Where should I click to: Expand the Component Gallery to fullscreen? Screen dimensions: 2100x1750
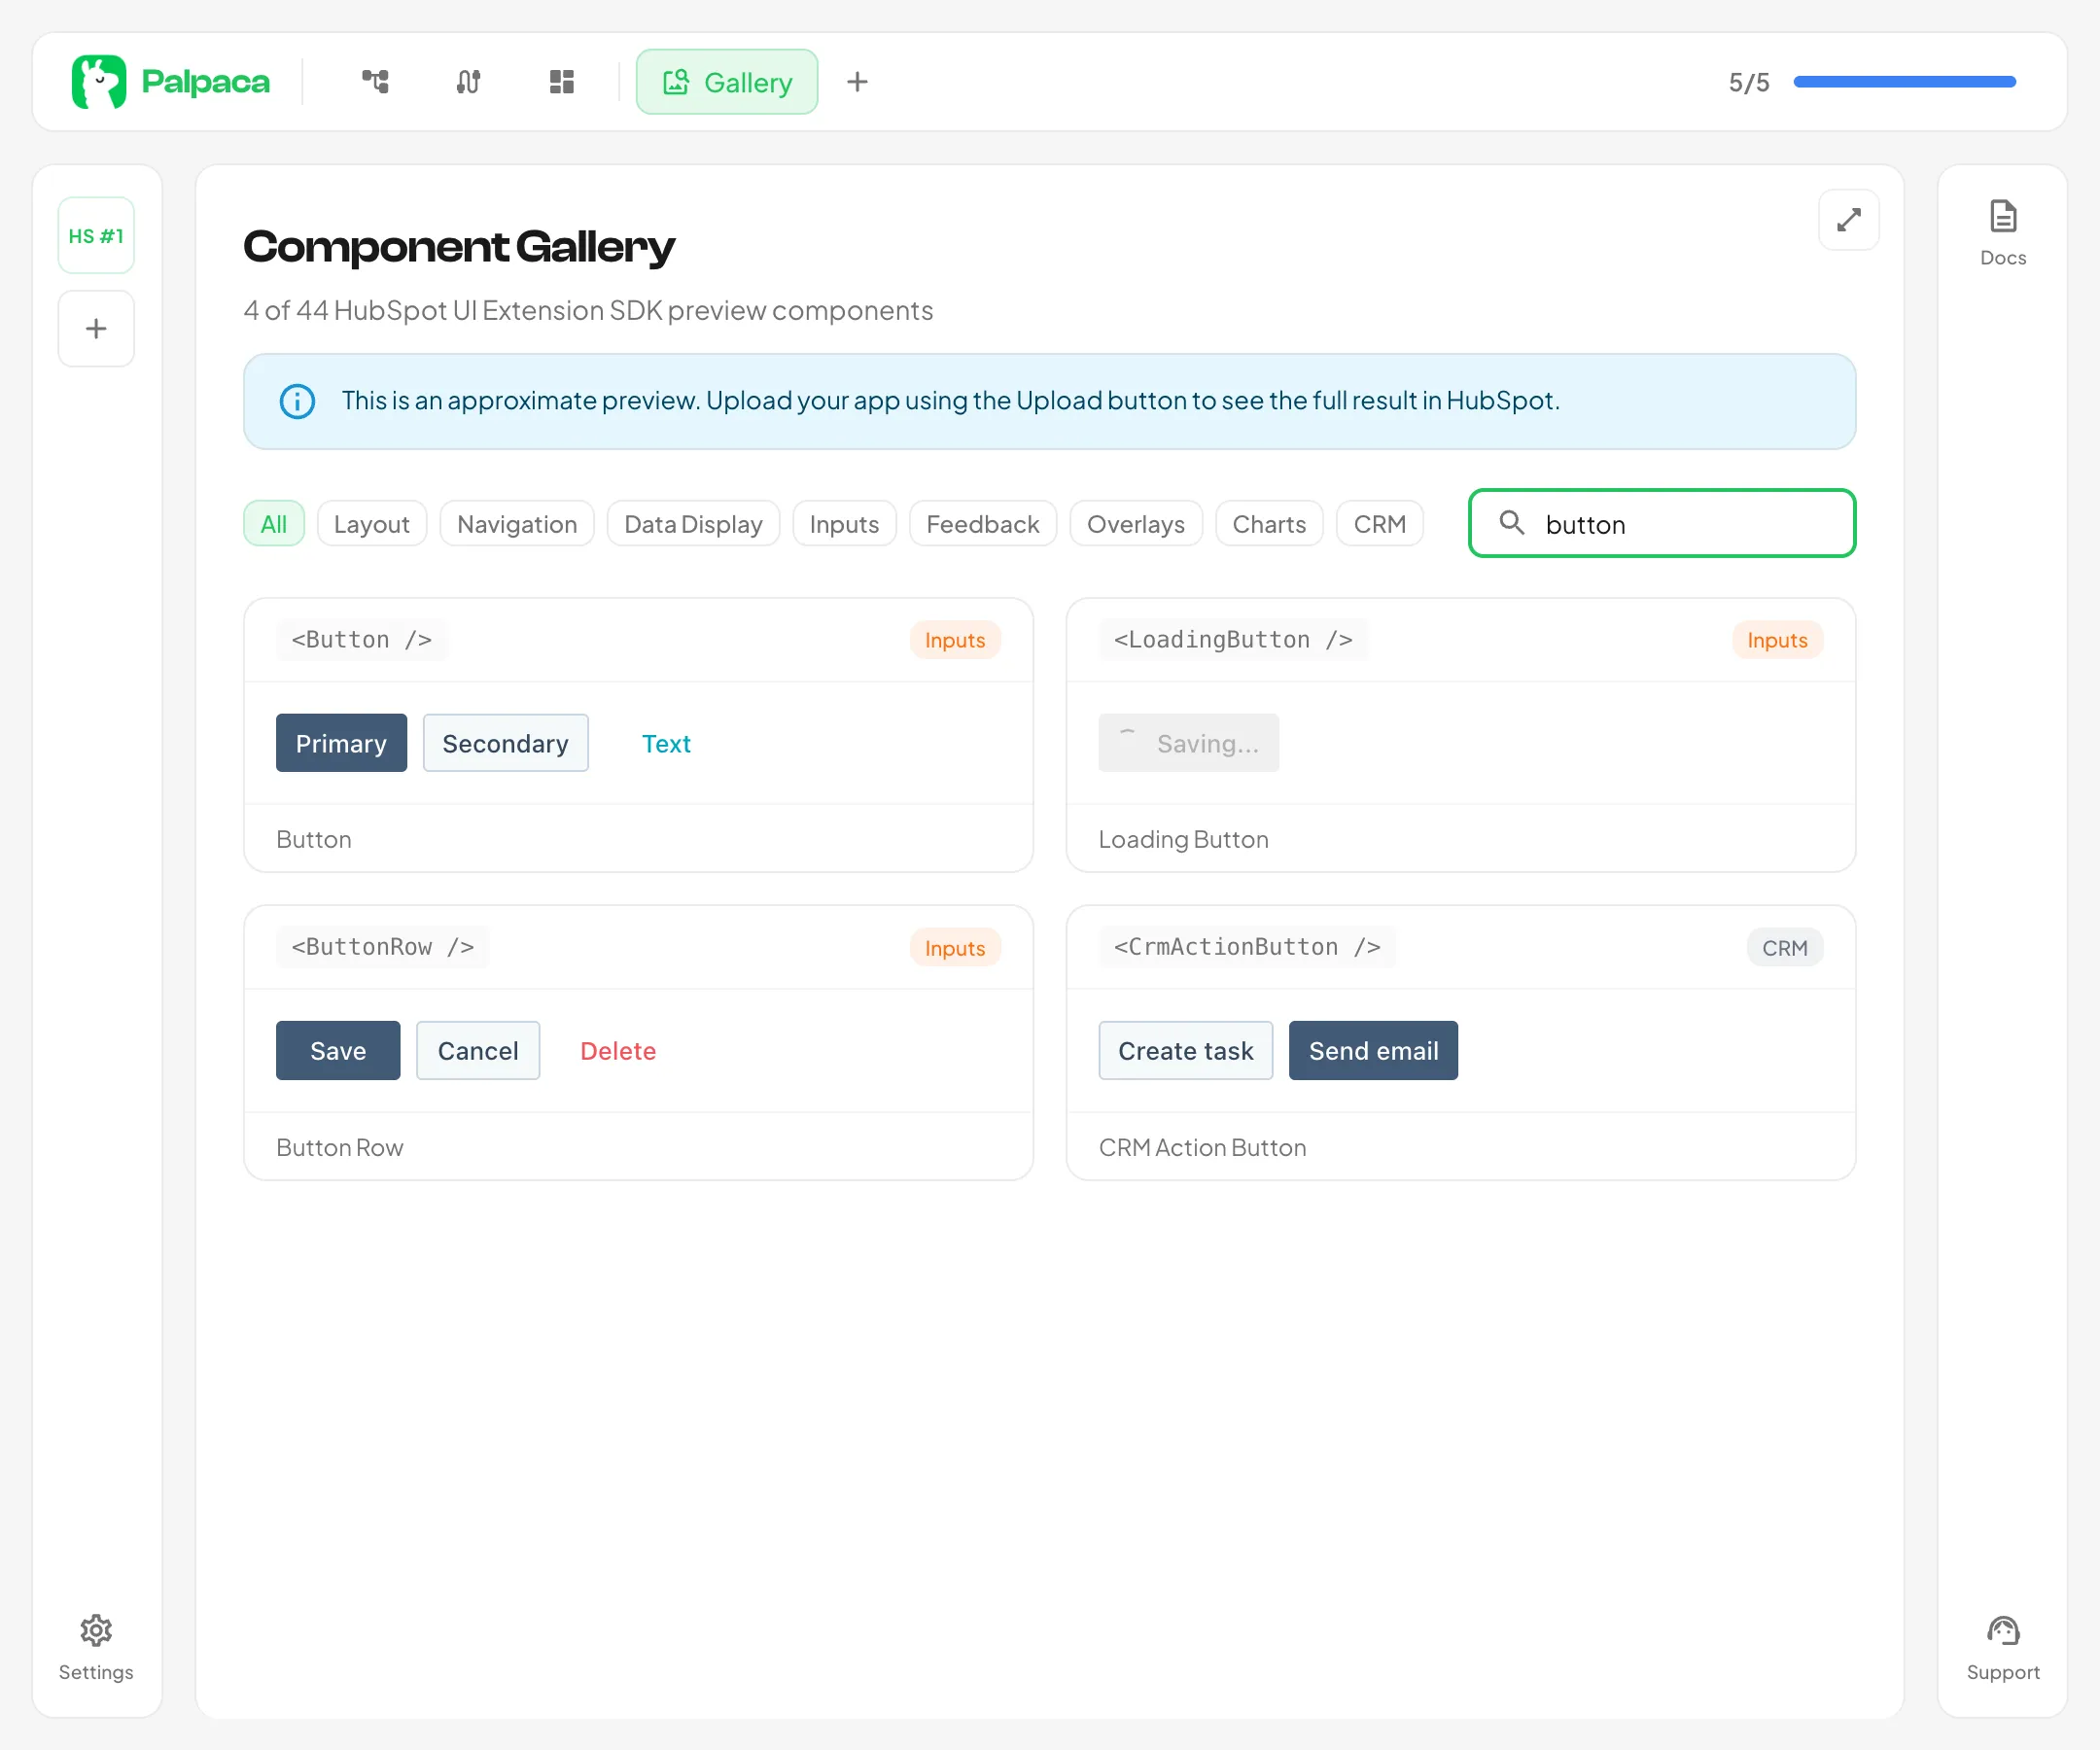(x=1849, y=219)
